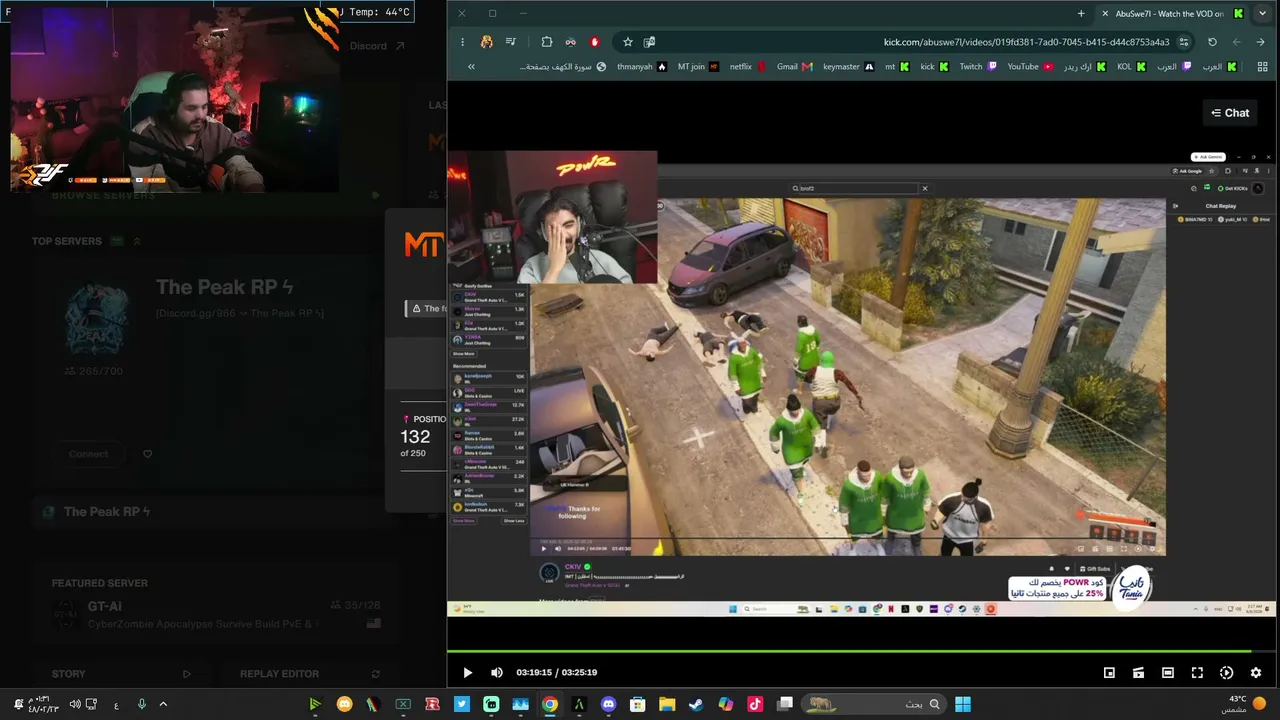Viewport: 1280px width, 720px height.
Task: Connect to The Peak RP server
Action: coord(89,454)
